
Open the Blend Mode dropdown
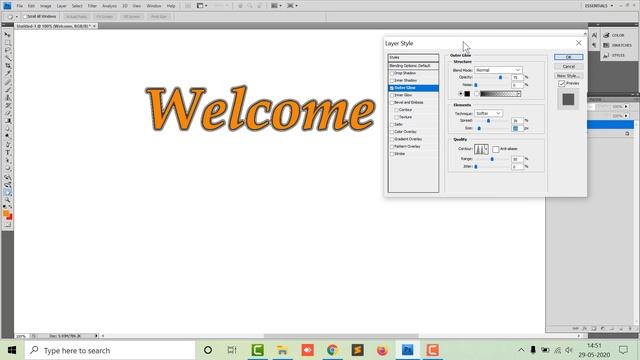coord(498,70)
